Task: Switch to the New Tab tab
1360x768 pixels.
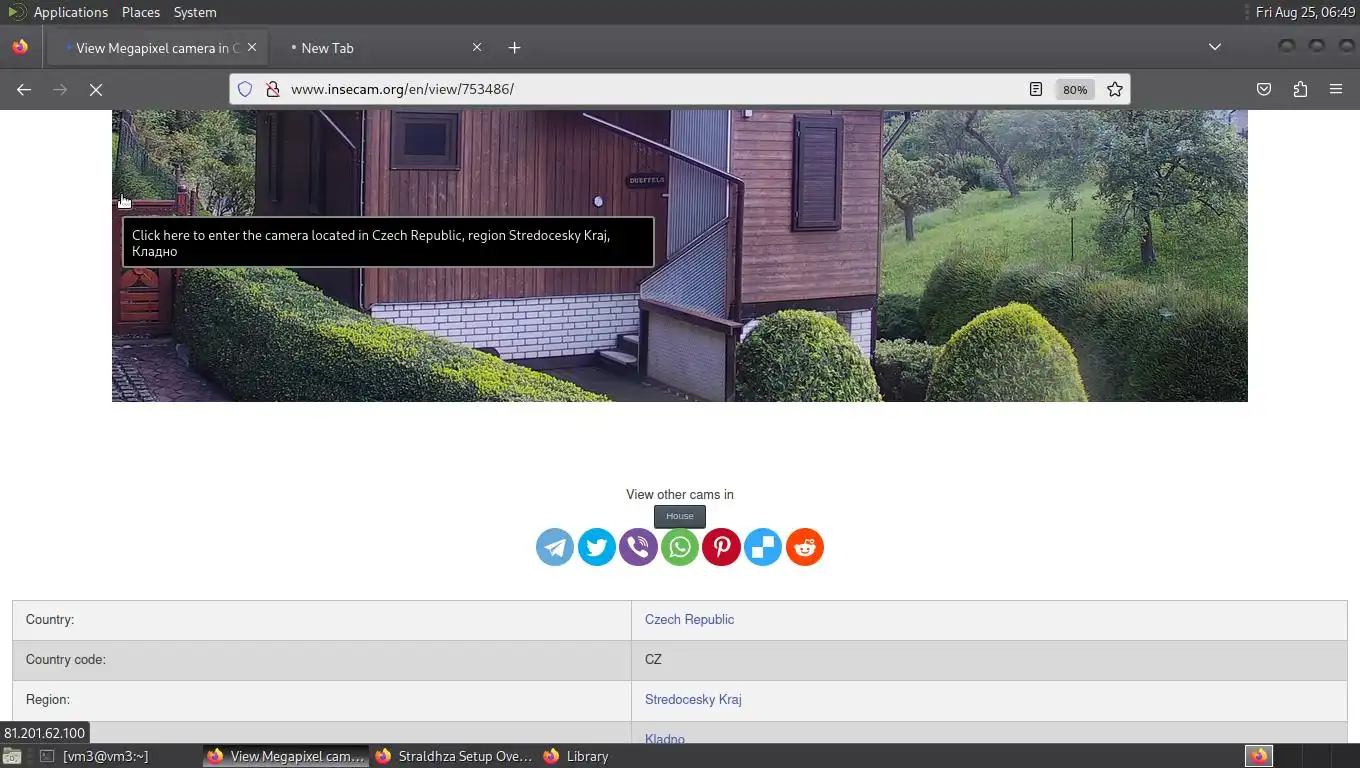Action: (380, 47)
